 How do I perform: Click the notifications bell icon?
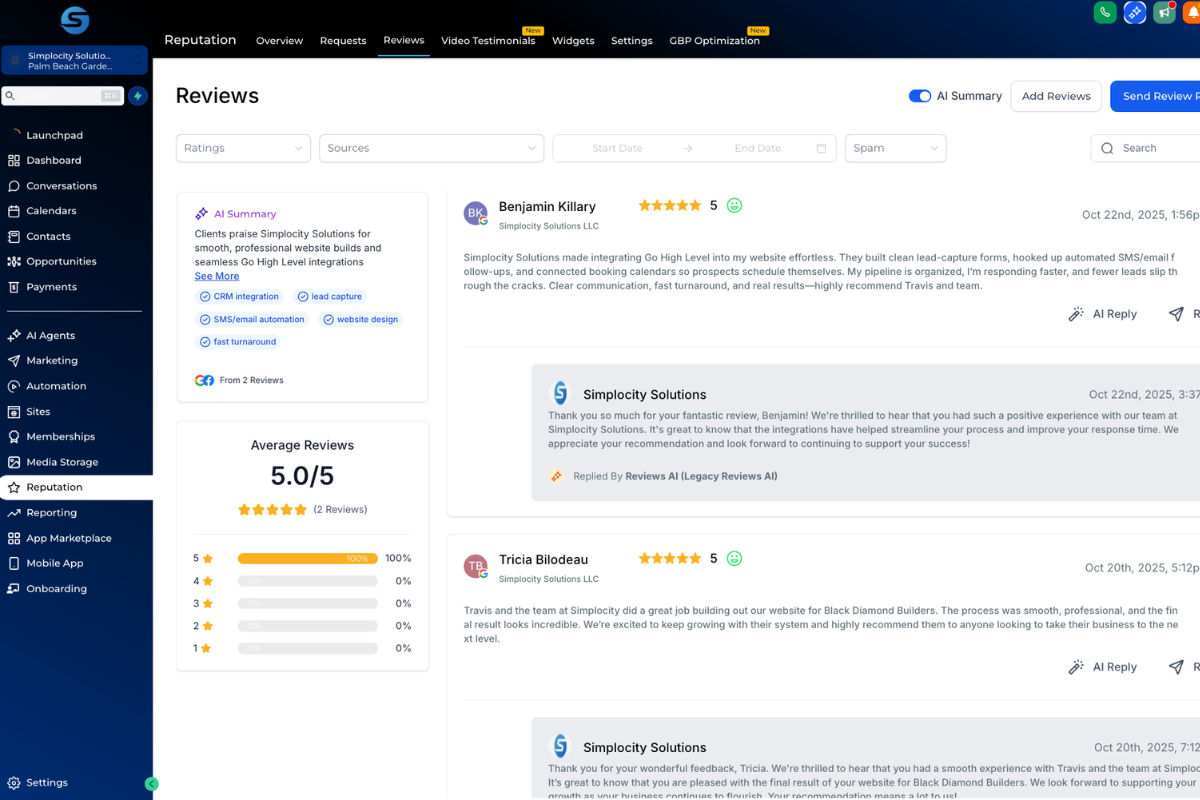(1194, 14)
